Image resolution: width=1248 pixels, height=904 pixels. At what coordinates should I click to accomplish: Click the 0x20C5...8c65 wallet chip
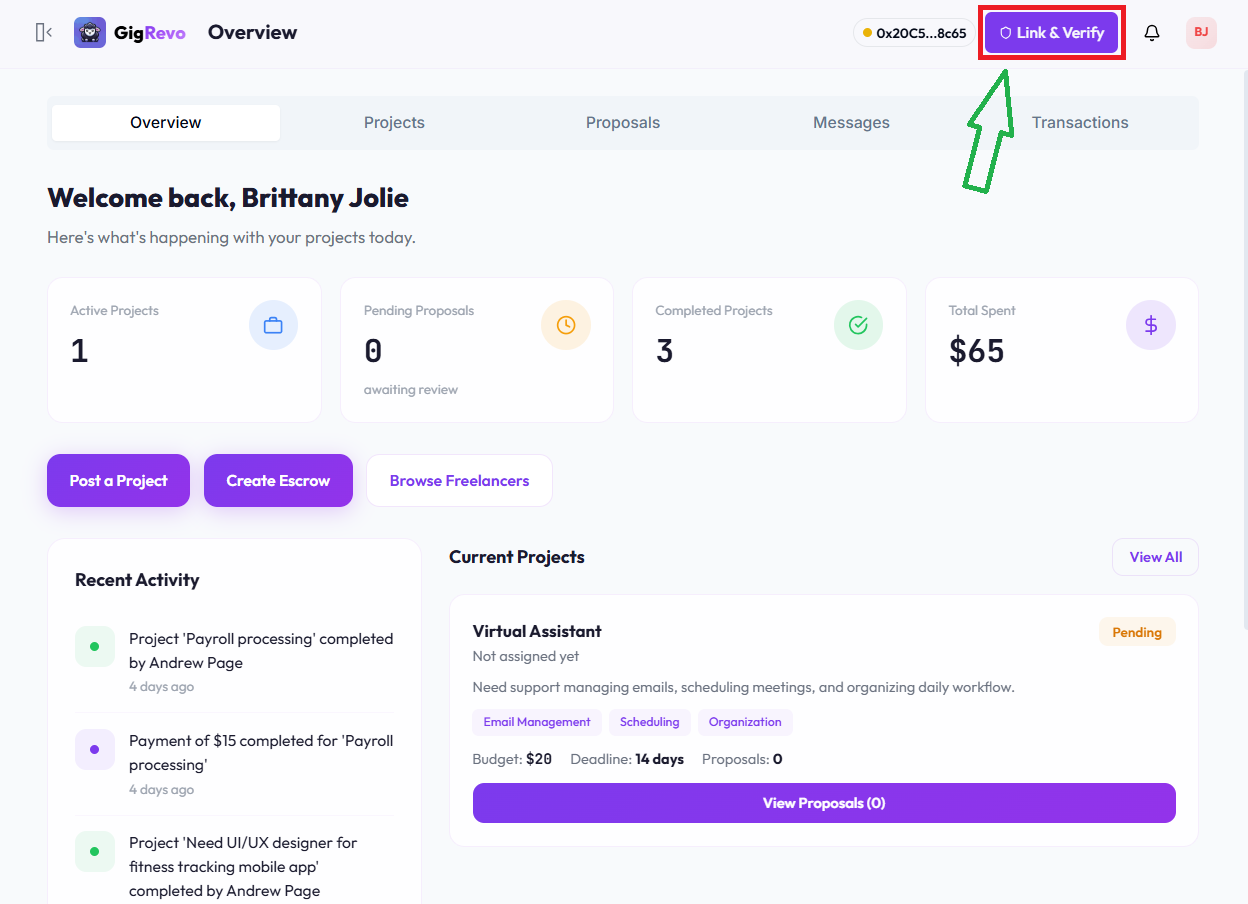pyautogui.click(x=913, y=32)
